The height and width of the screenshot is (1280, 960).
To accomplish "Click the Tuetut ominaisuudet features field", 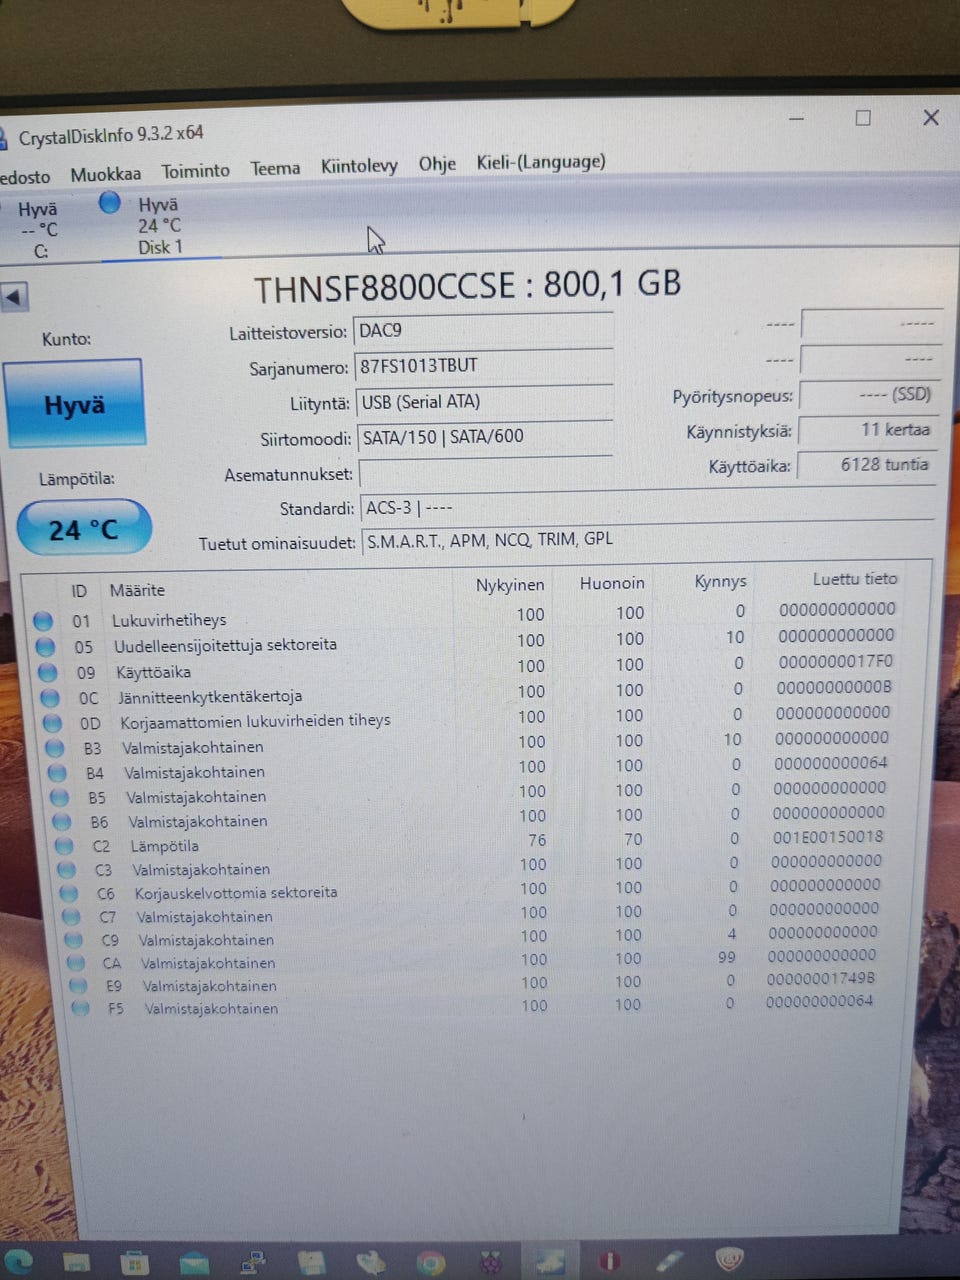I will click(649, 540).
